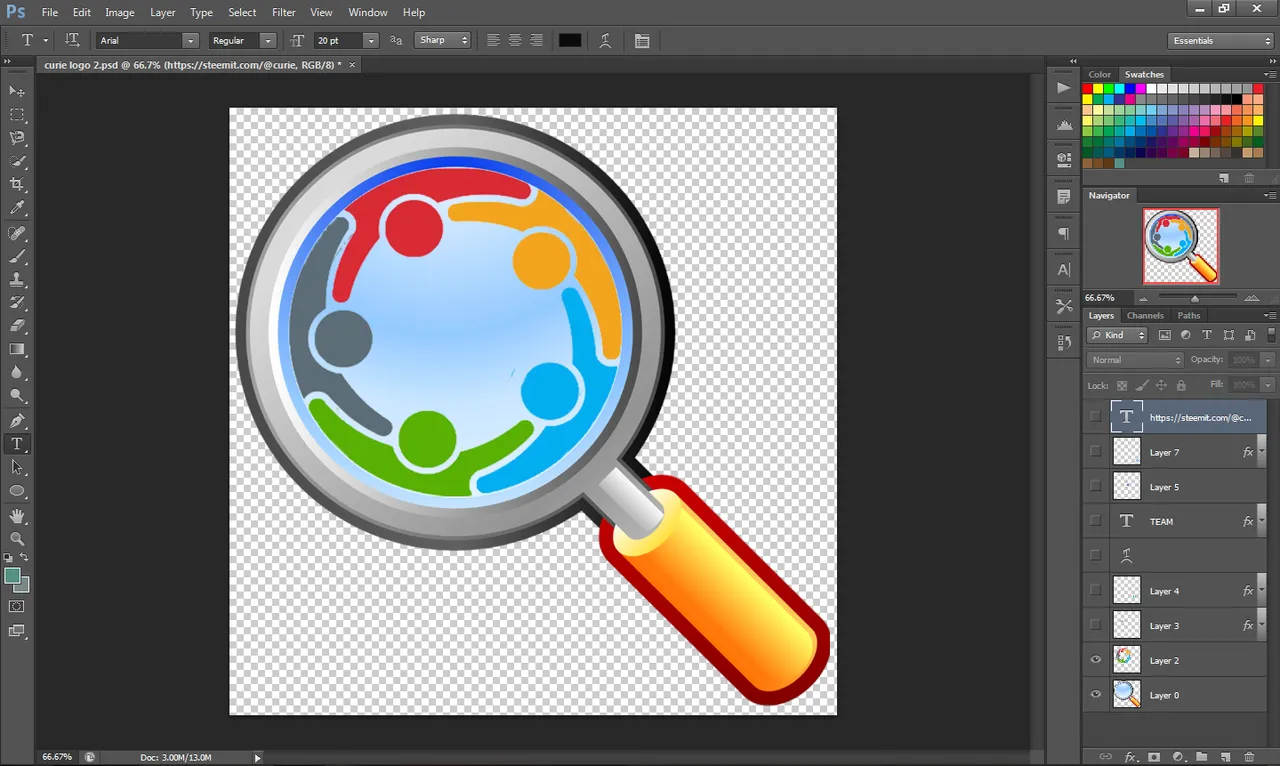This screenshot has height=766, width=1280.
Task: Open the Kind layer filter dropdown
Action: click(x=1117, y=335)
